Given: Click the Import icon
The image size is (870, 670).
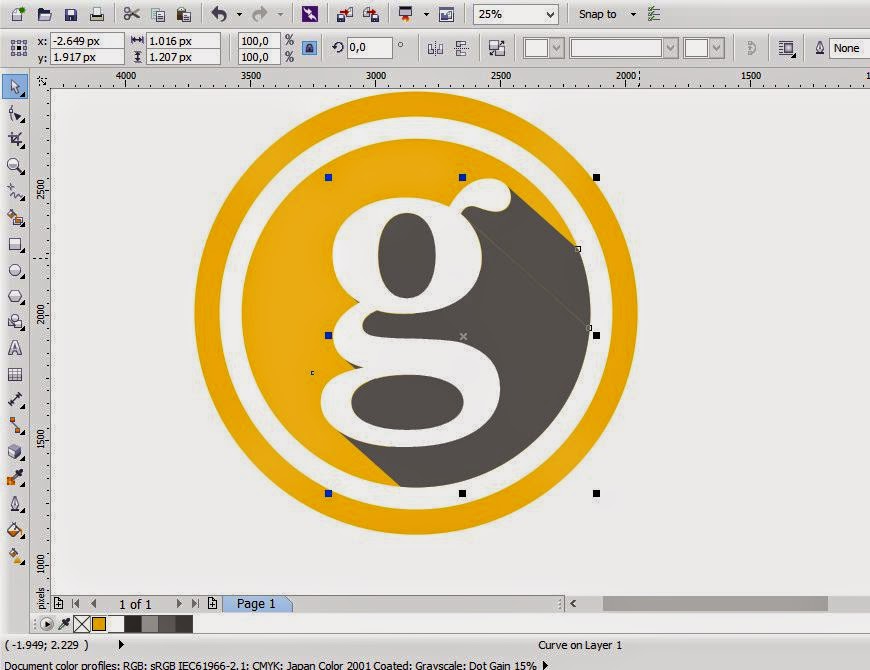Looking at the screenshot, I should coord(345,15).
